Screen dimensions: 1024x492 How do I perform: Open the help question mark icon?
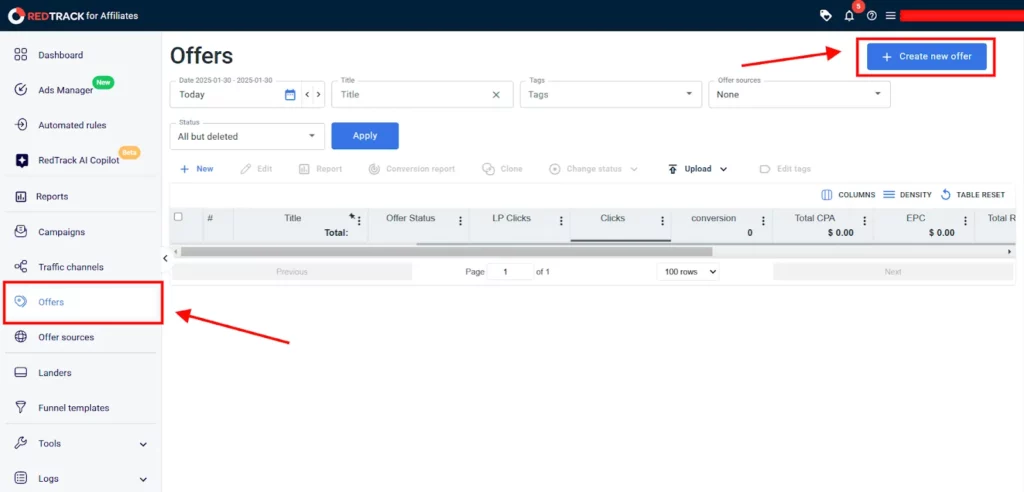871,16
